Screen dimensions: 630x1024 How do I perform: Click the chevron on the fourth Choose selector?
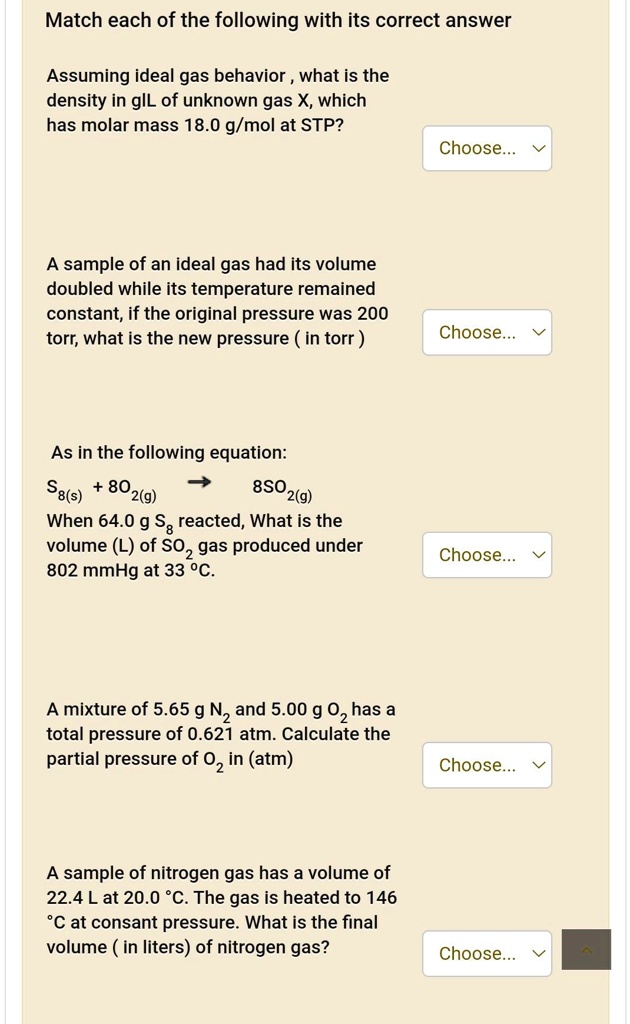pos(537,765)
